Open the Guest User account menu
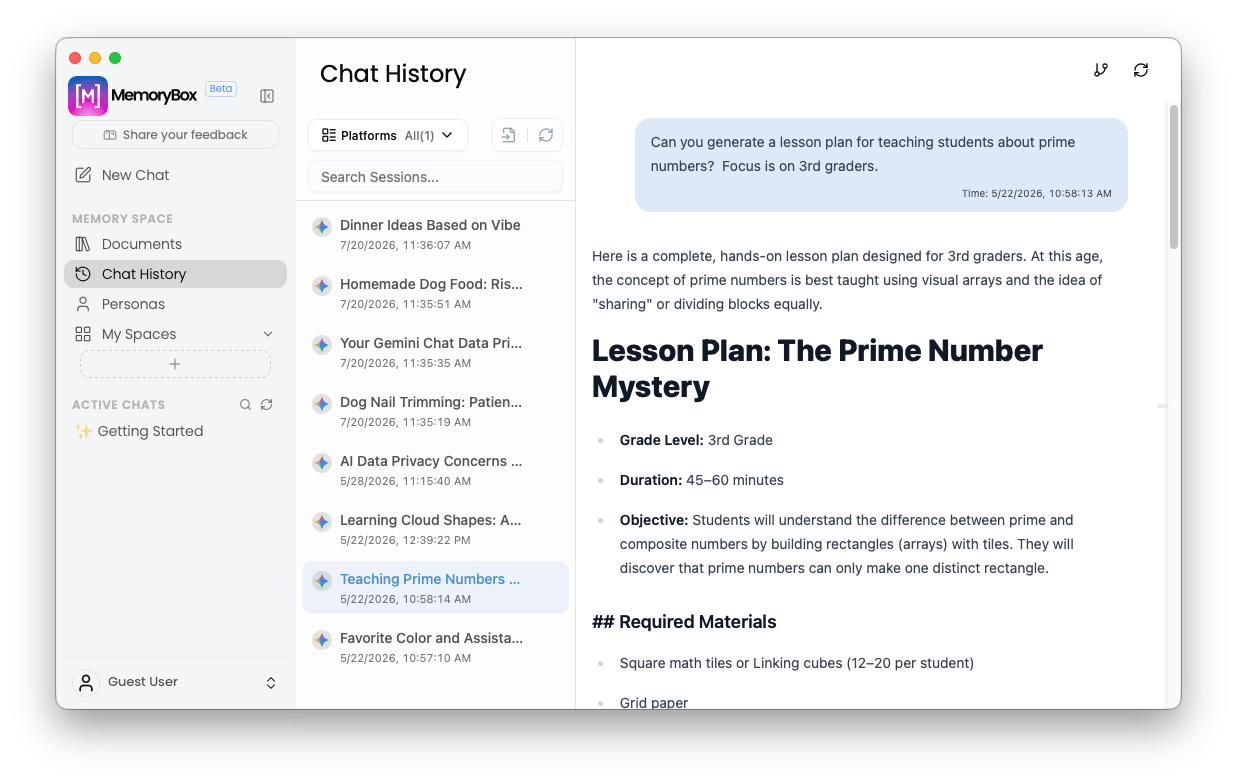 pyautogui.click(x=175, y=682)
